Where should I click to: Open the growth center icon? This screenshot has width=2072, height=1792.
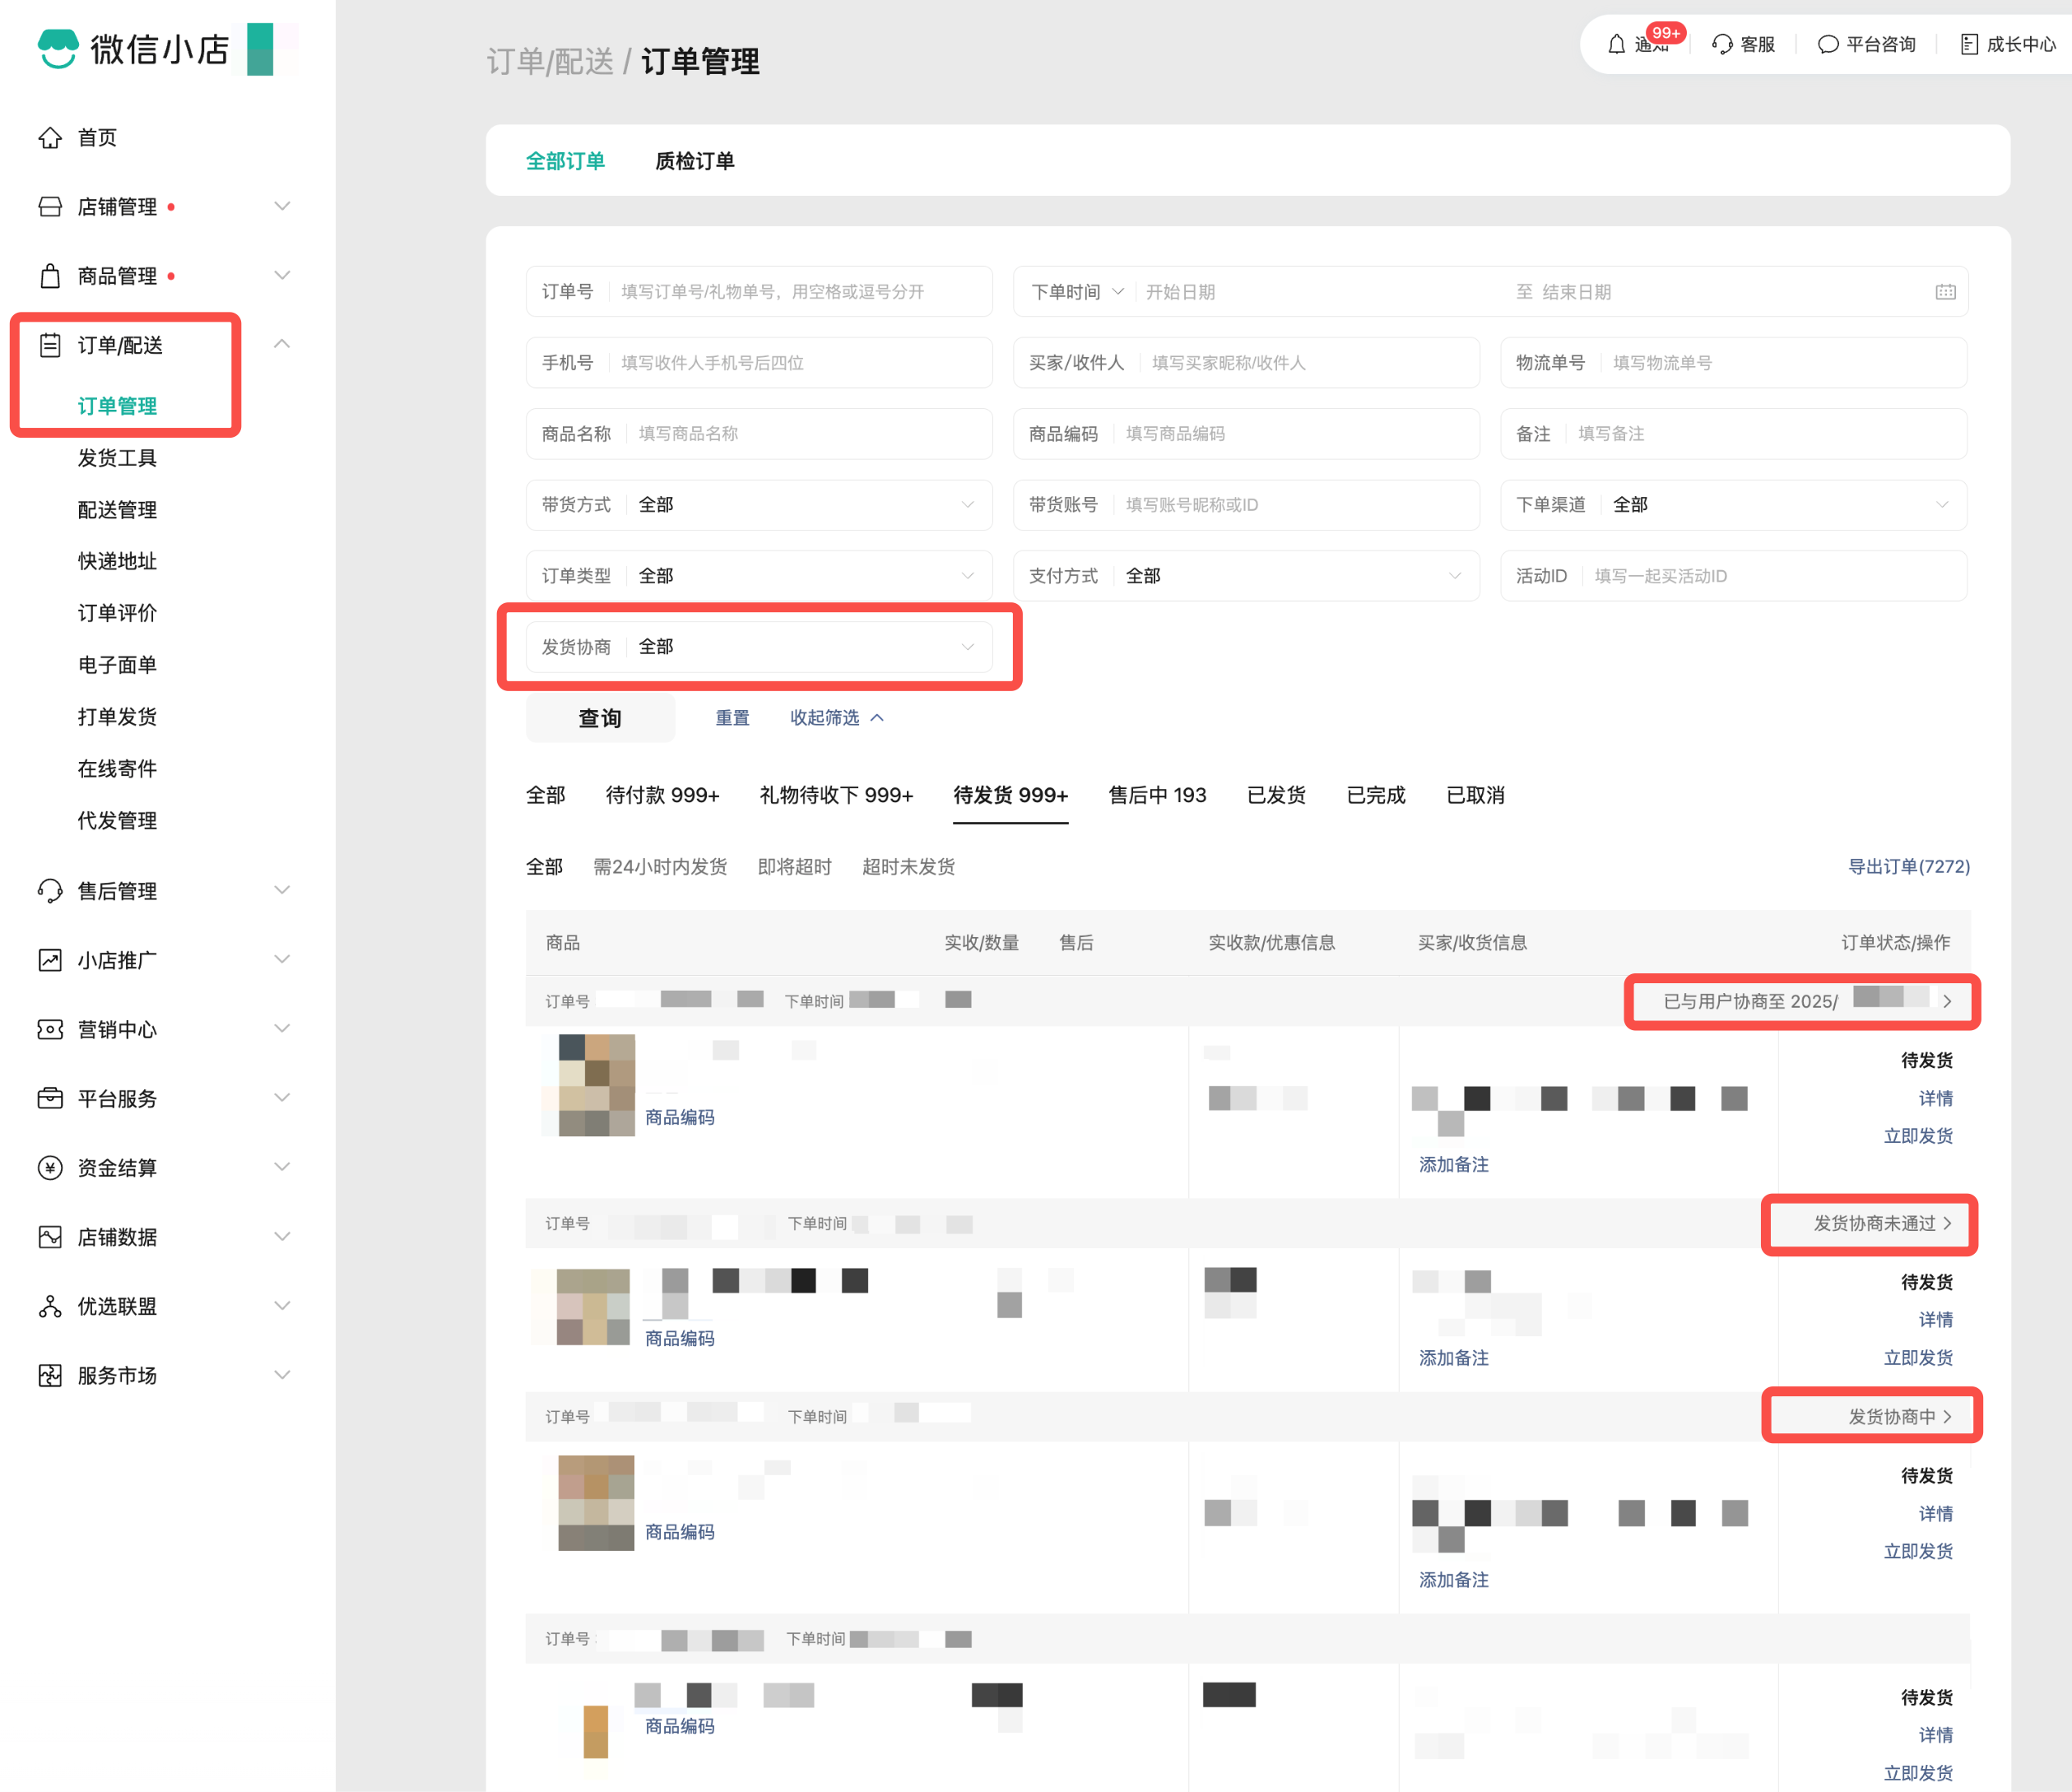pos(1968,45)
